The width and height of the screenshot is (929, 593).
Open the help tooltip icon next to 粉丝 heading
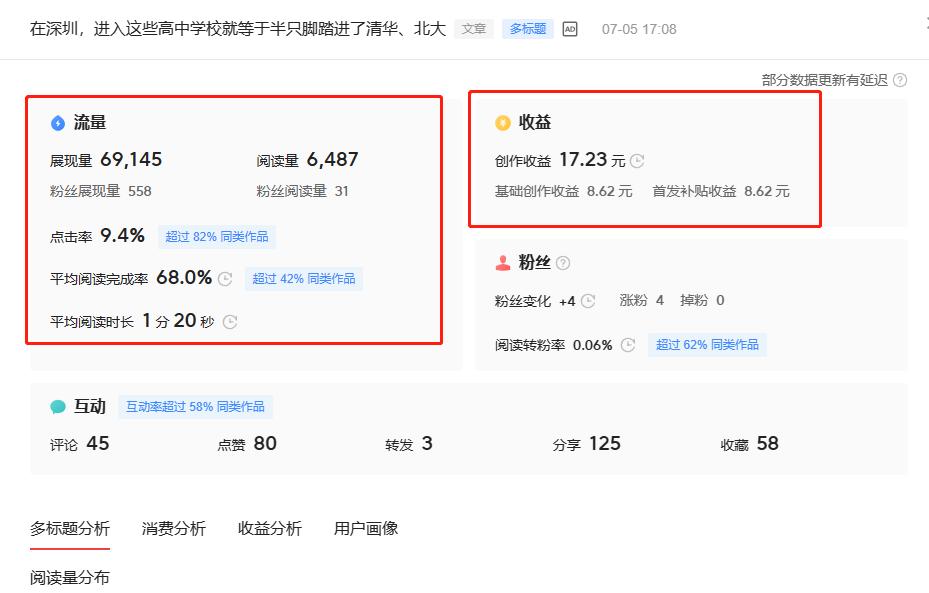click(x=563, y=262)
